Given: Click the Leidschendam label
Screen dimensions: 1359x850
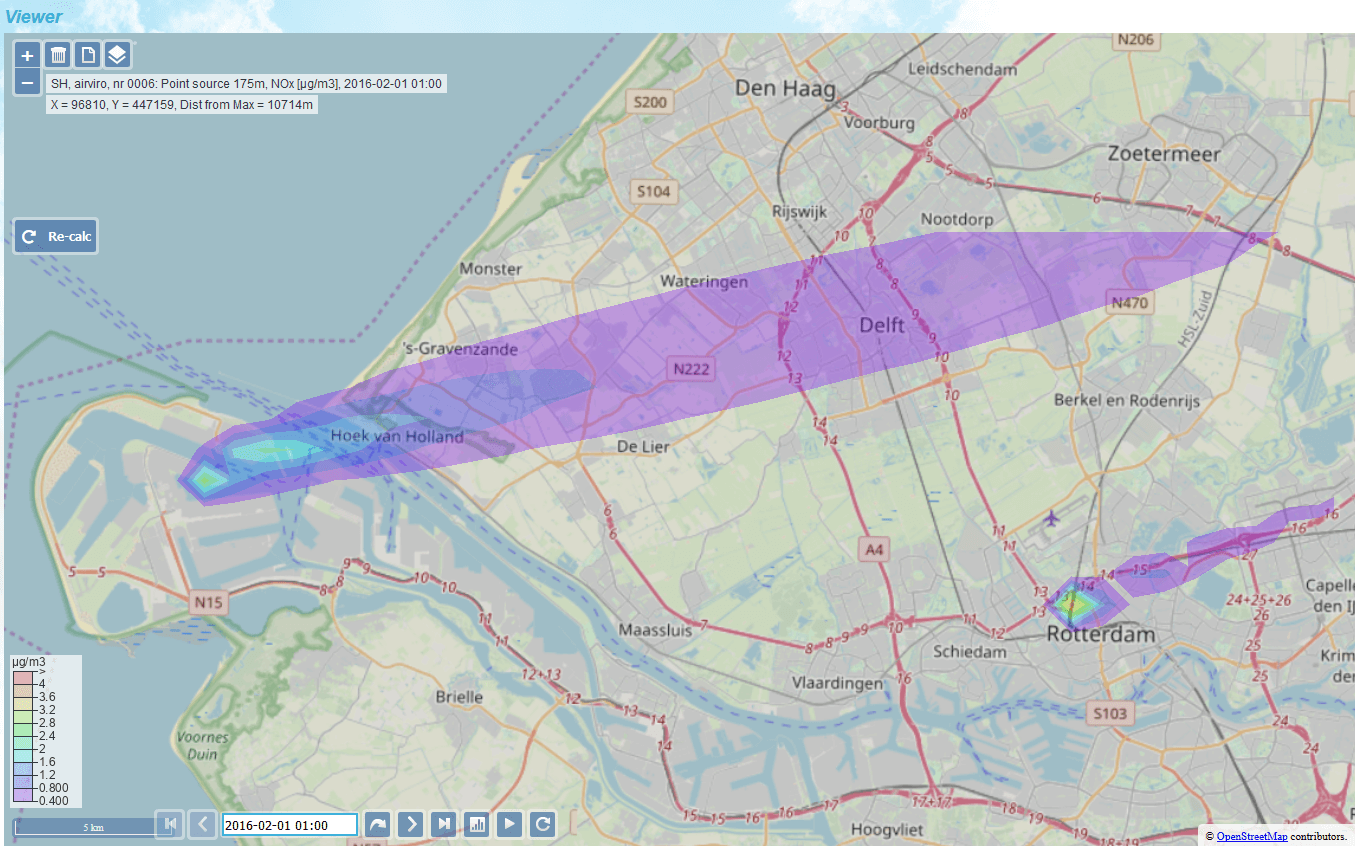Looking at the screenshot, I should point(963,69).
